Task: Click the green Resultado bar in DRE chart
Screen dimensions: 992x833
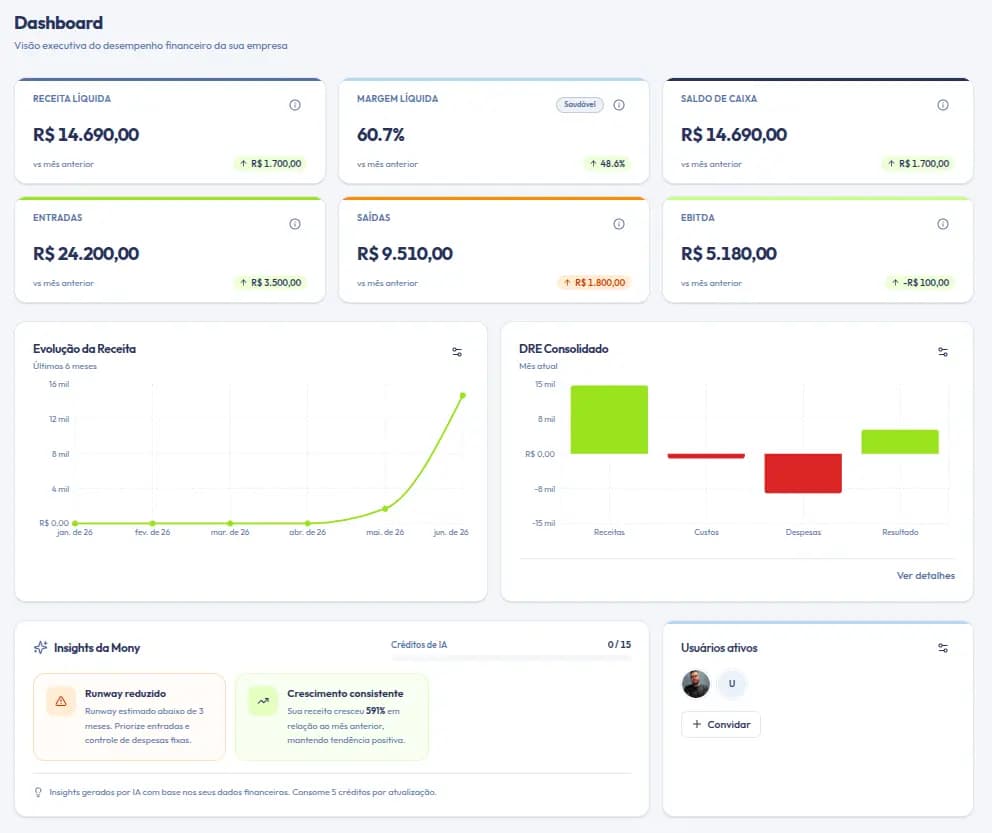Action: (900, 441)
